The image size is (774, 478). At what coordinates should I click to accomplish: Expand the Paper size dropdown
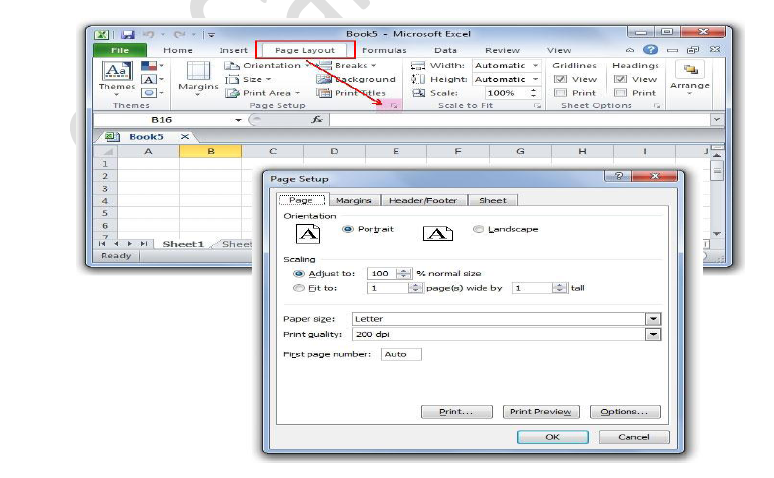[653, 319]
